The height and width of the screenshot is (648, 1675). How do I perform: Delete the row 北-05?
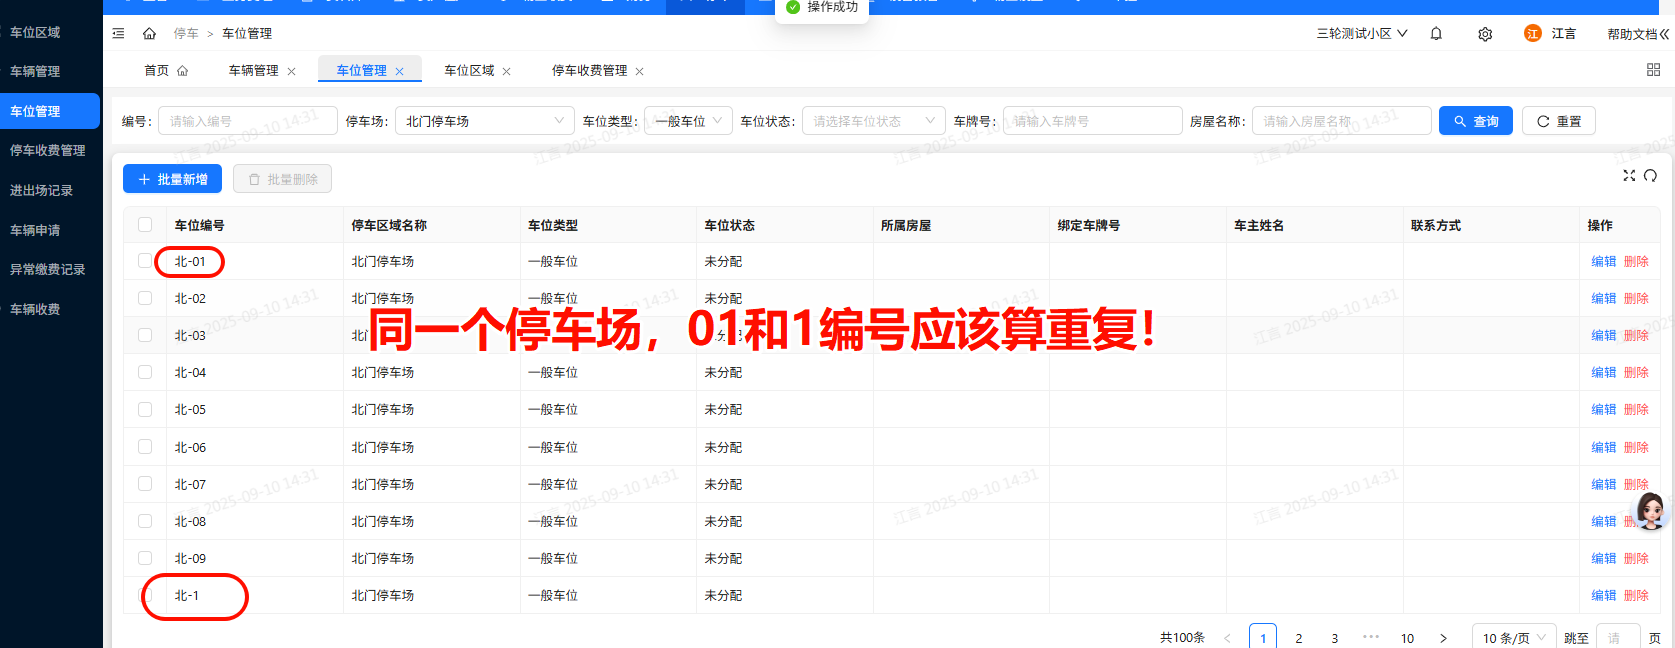click(x=1636, y=409)
